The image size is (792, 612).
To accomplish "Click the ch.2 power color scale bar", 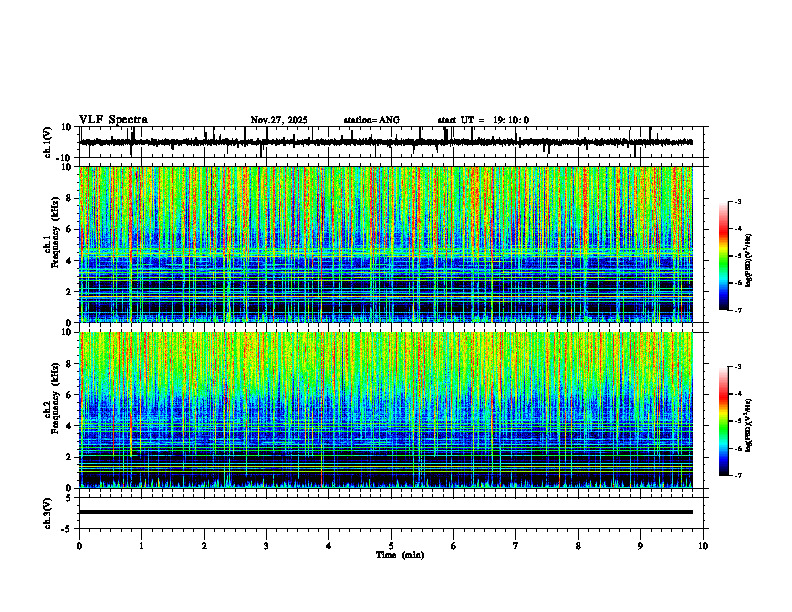I will pyautogui.click(x=724, y=421).
